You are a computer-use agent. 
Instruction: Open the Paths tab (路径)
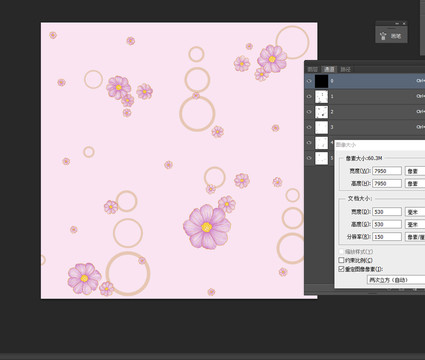[x=345, y=69]
